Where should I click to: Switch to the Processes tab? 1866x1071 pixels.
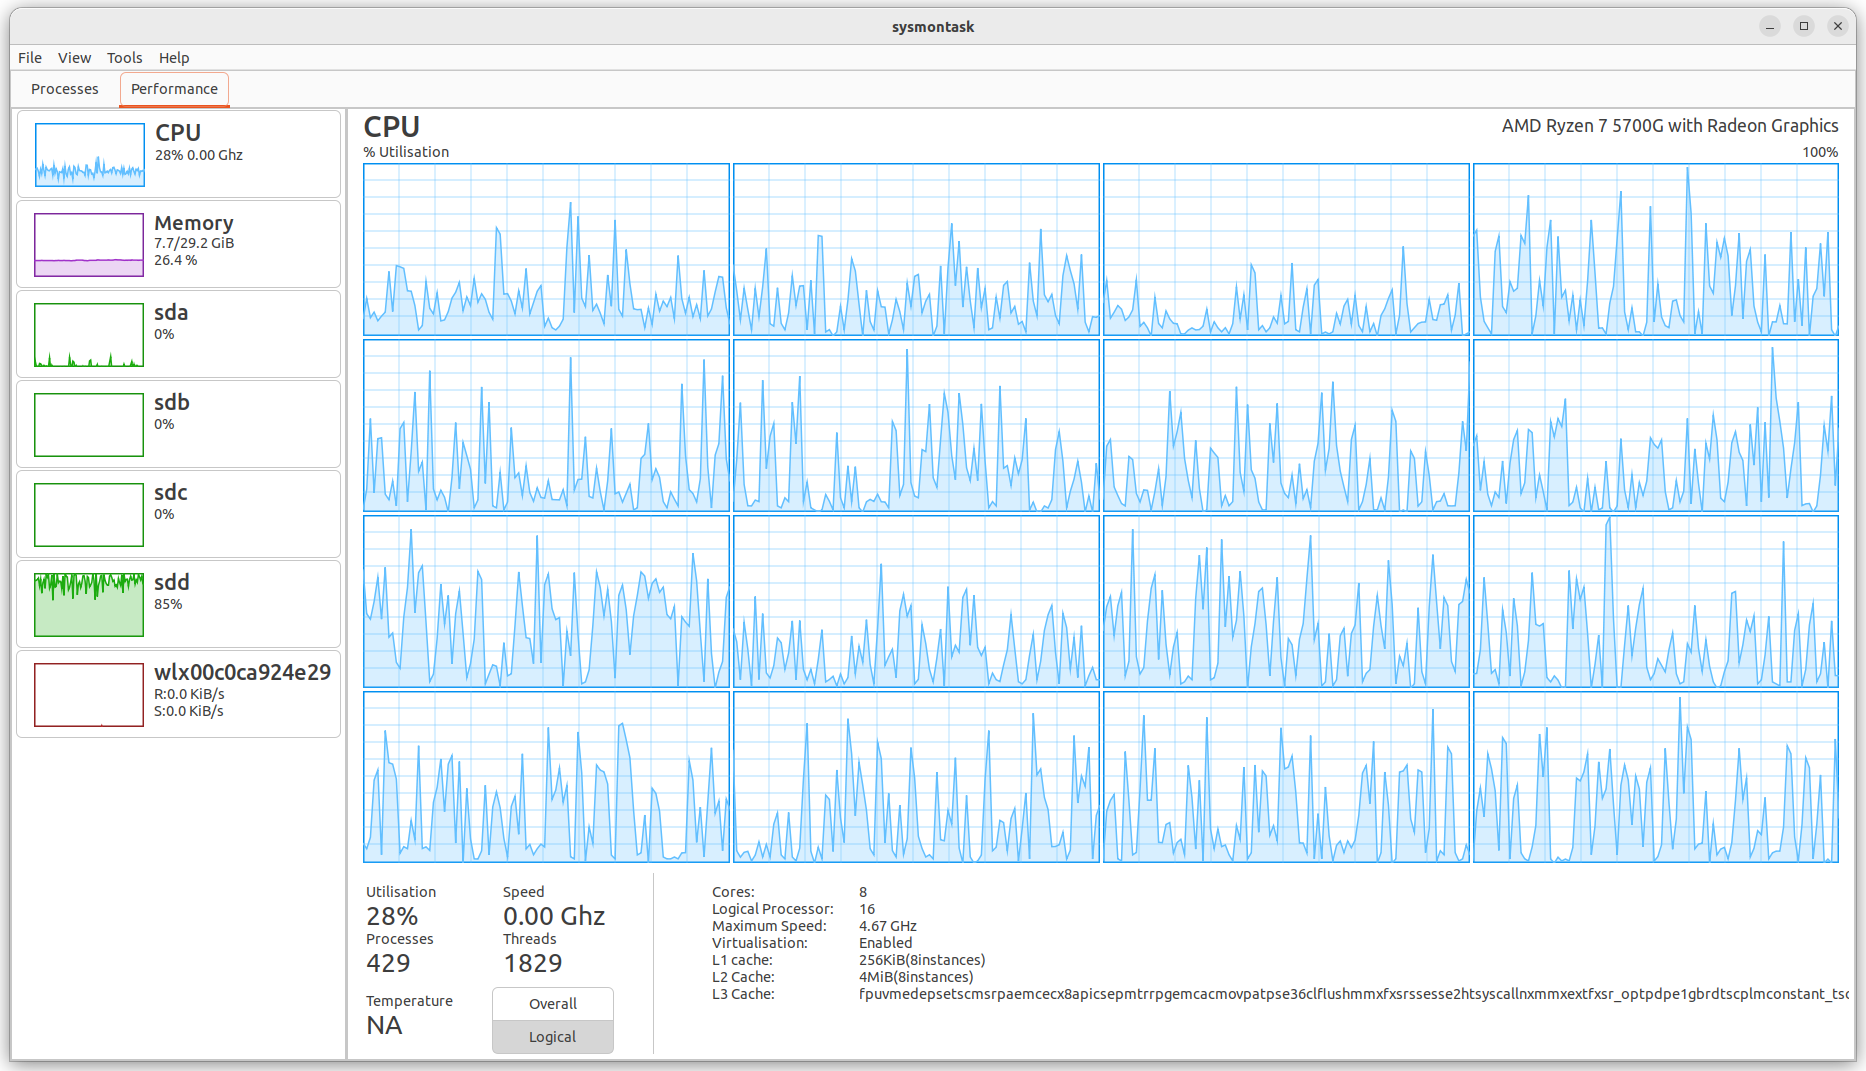(64, 89)
